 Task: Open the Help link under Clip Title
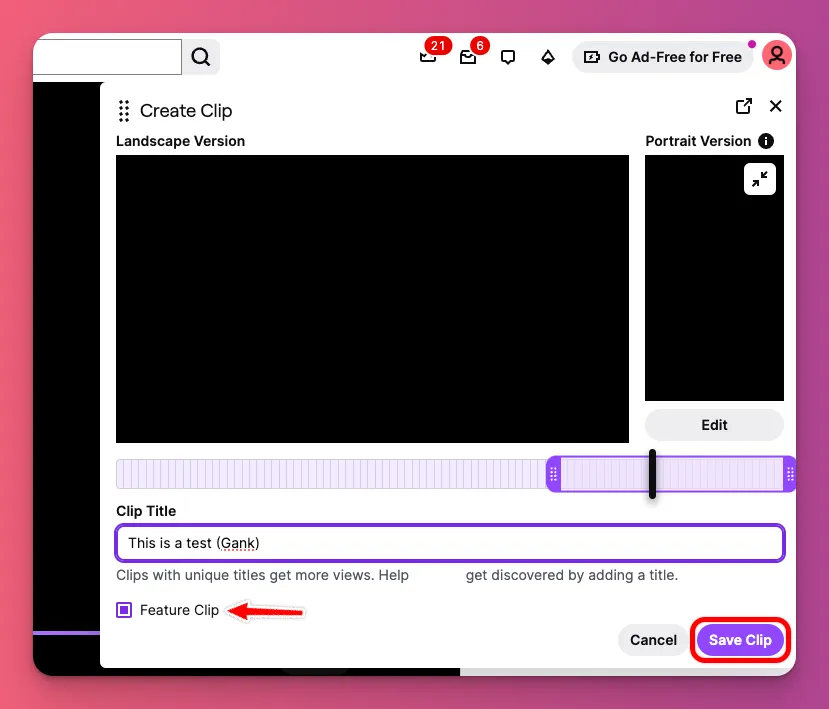(395, 575)
